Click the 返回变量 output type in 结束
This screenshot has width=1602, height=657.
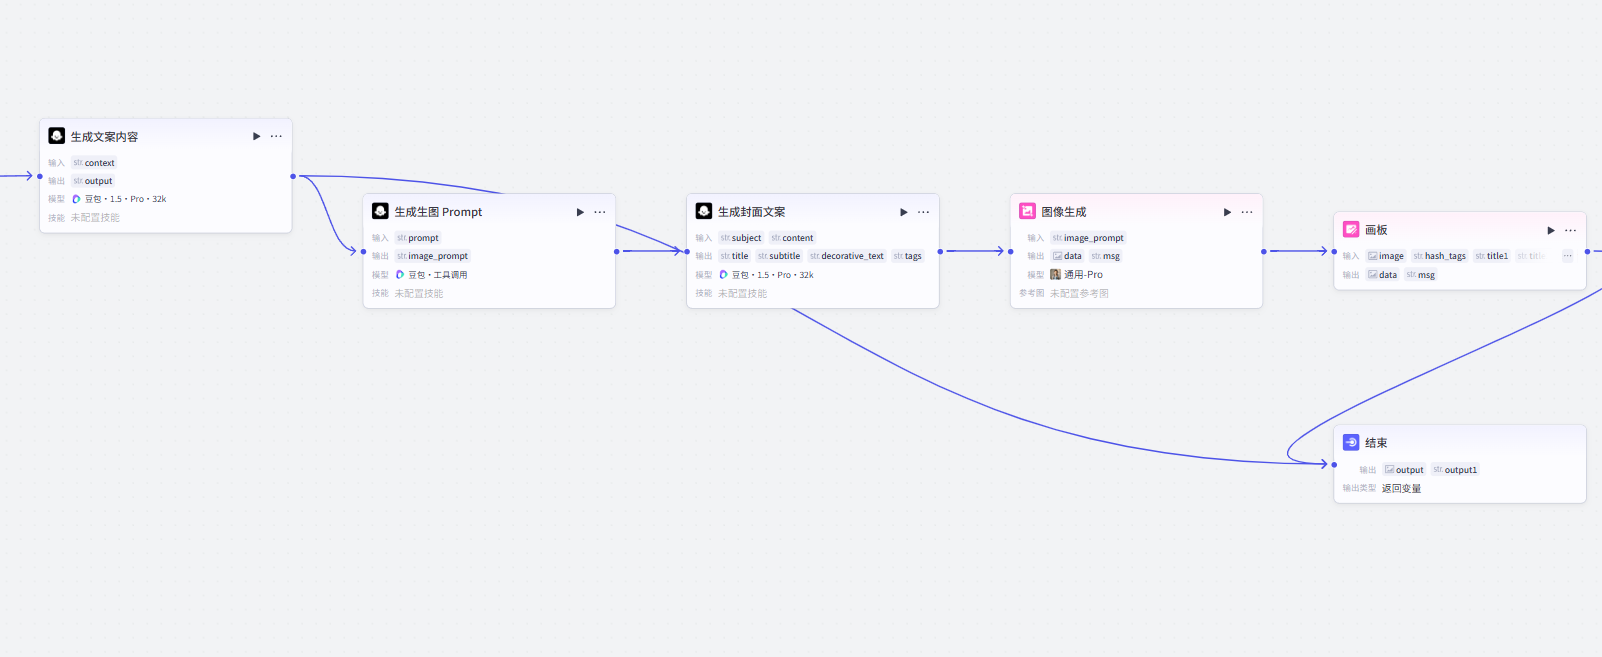1401,488
